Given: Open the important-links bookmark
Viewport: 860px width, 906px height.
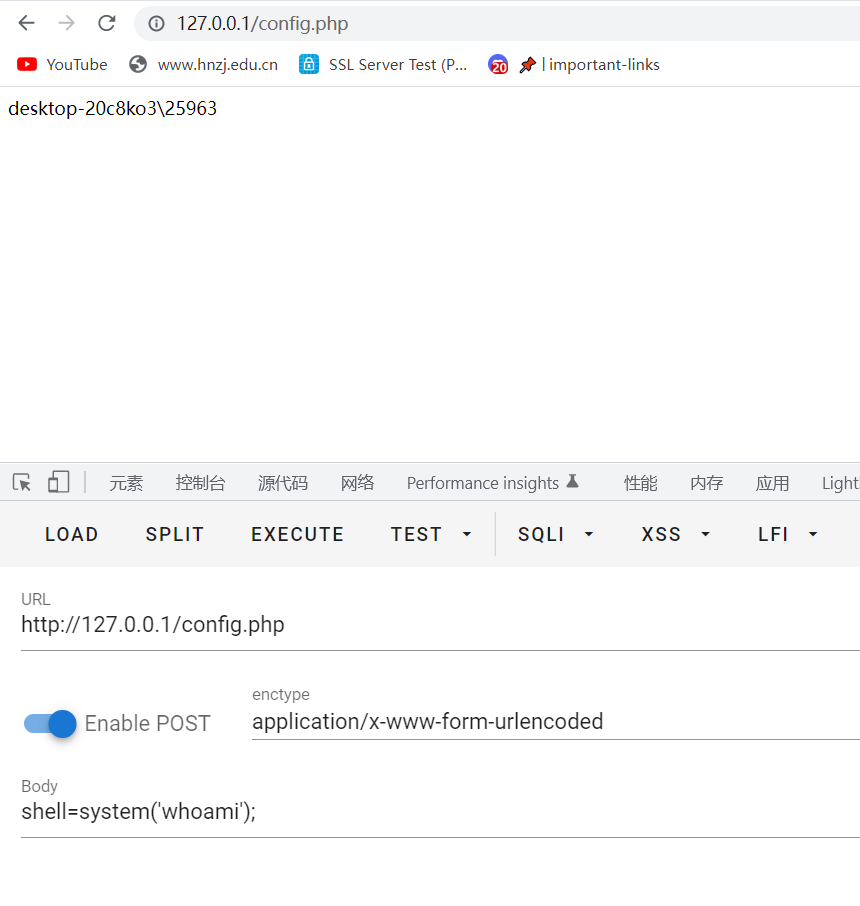Looking at the screenshot, I should click(x=588, y=64).
